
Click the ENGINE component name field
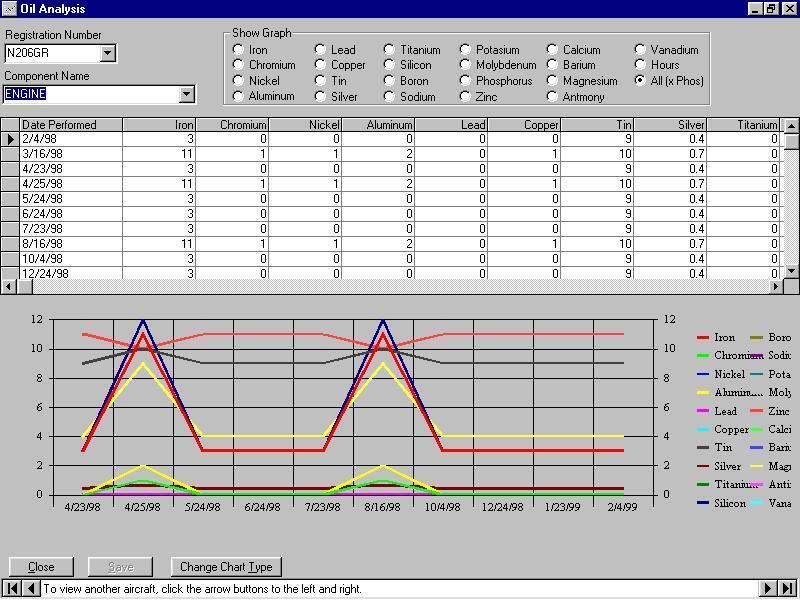click(90, 94)
